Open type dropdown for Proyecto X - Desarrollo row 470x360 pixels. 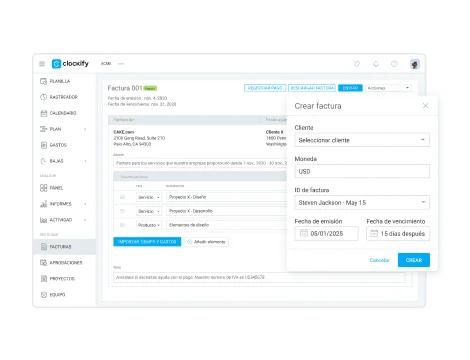(x=149, y=211)
